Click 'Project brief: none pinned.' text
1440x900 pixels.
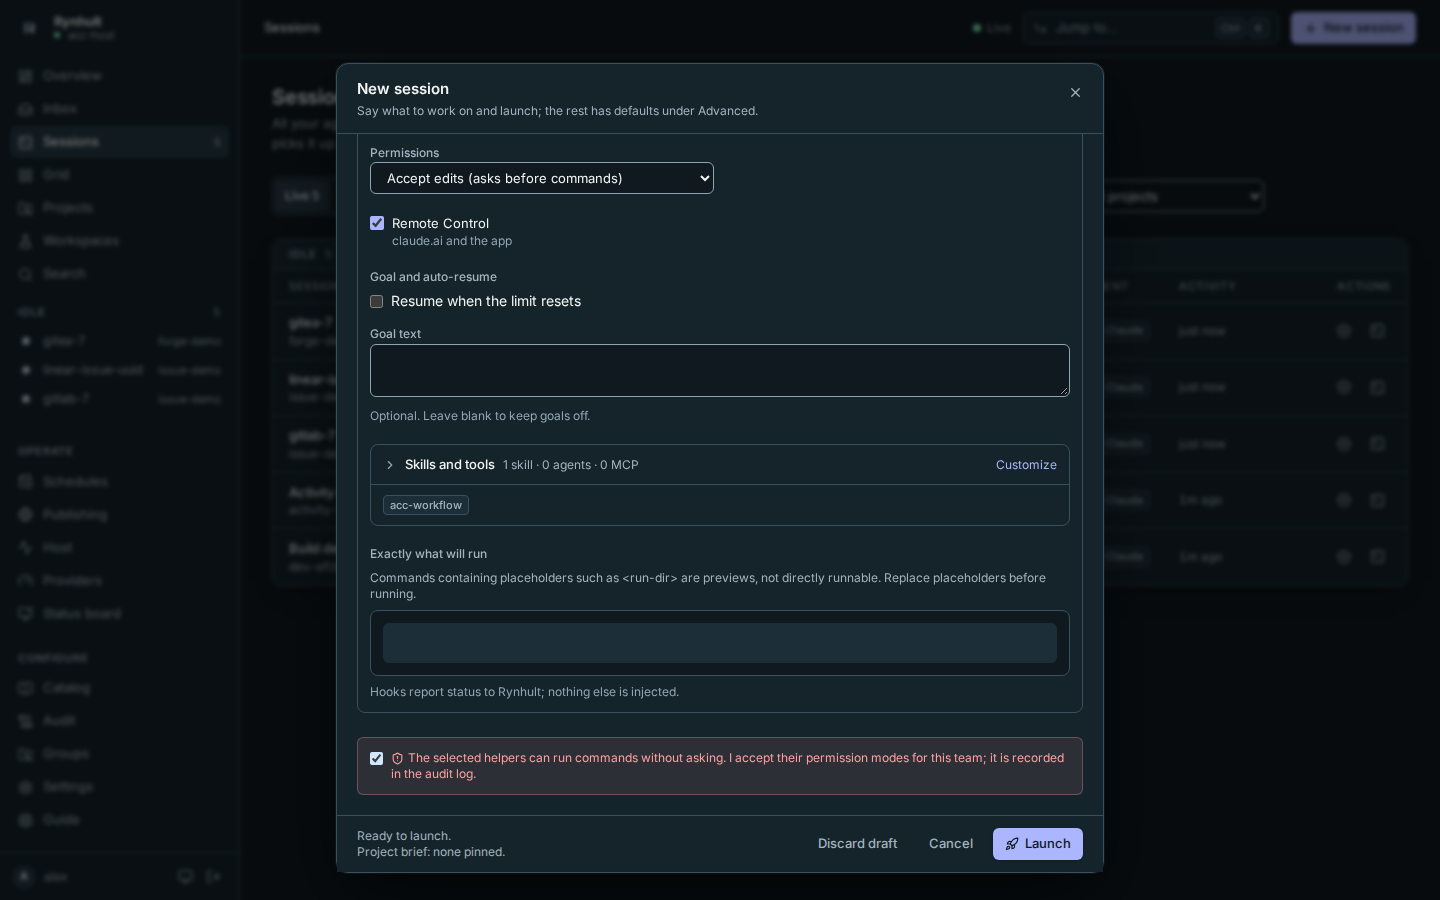tap(431, 852)
